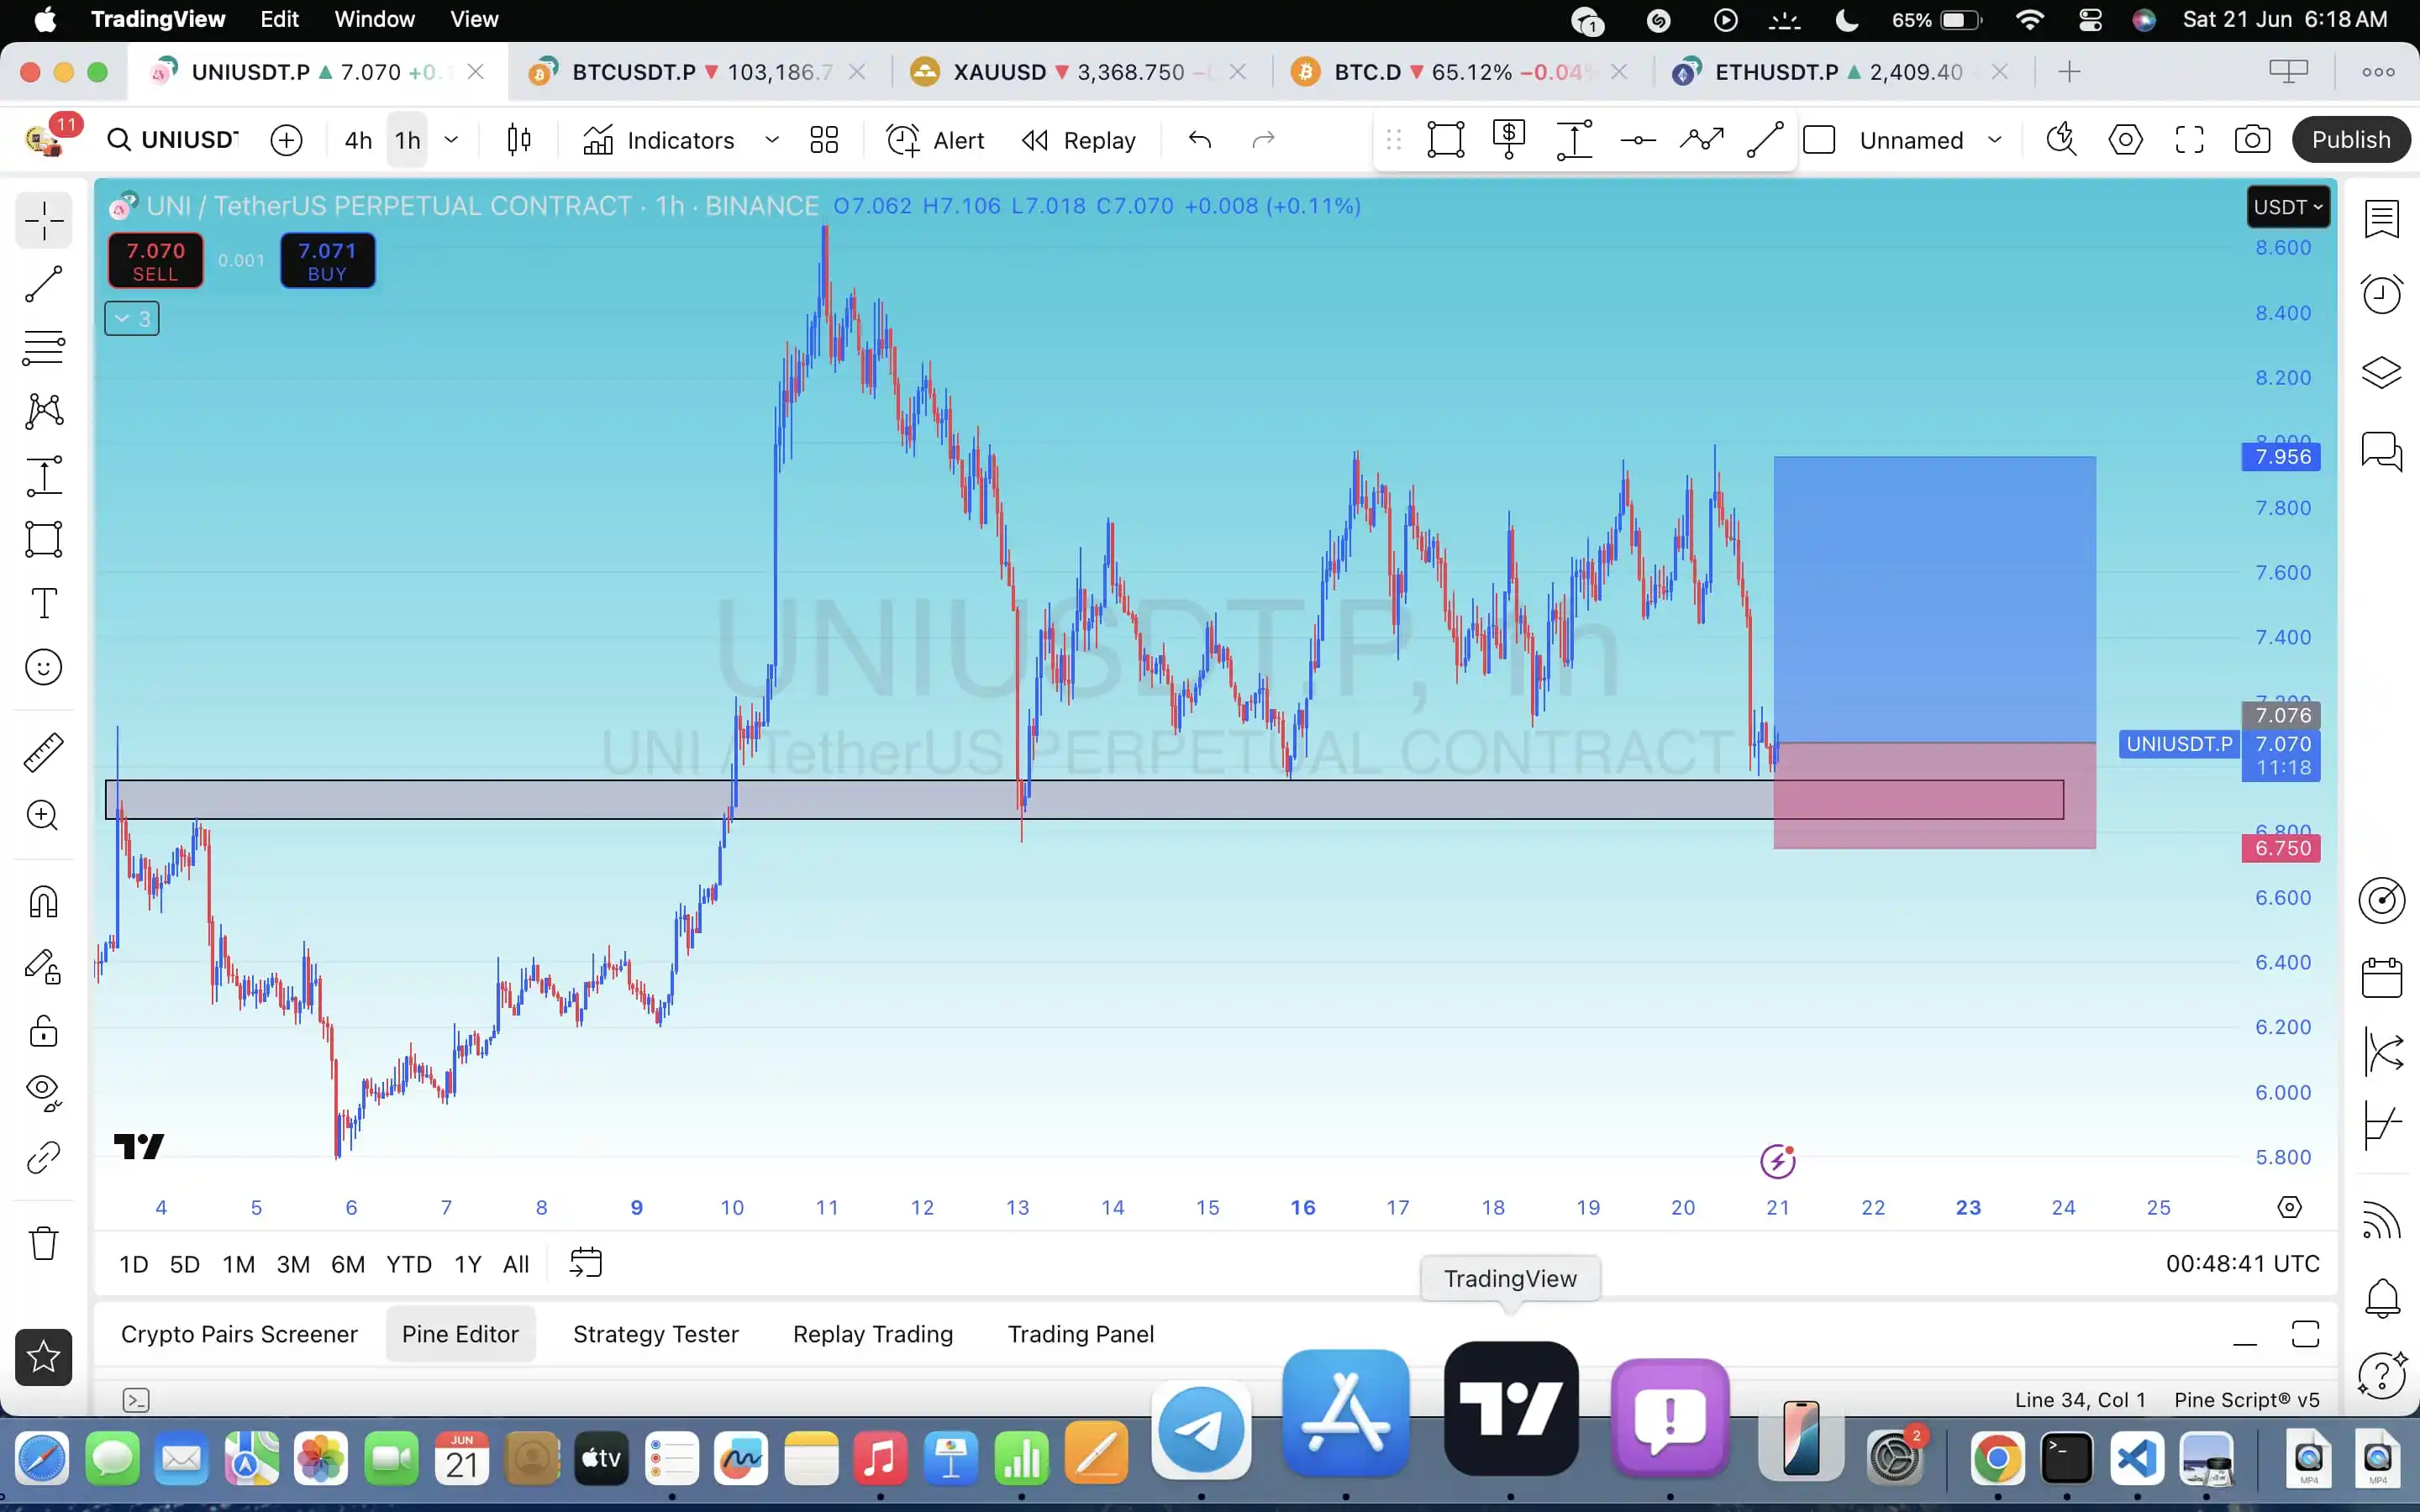Select the trend line drawing tool

[44, 284]
